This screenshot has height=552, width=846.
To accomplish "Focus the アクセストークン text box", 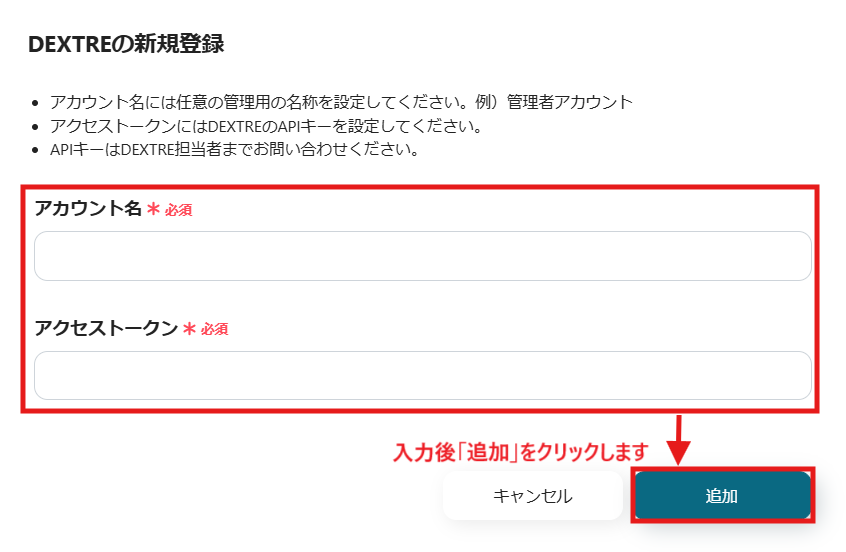I will tap(422, 375).
